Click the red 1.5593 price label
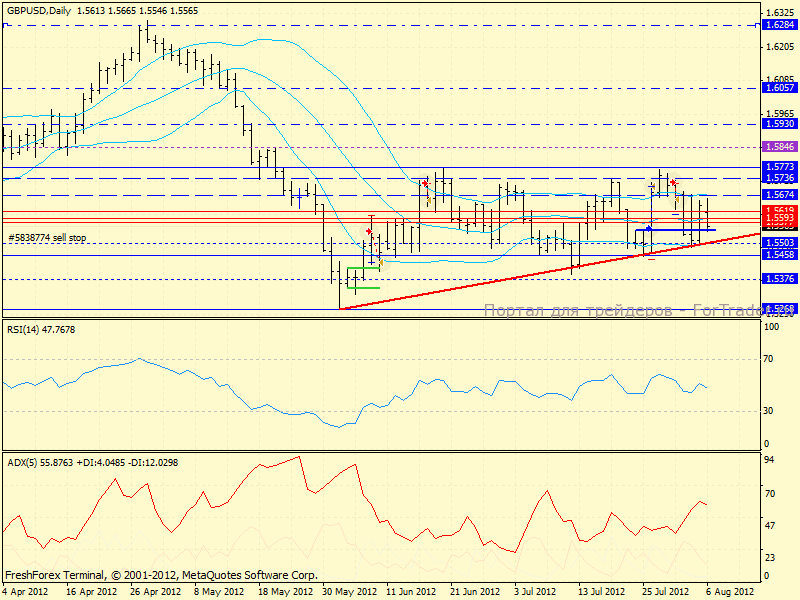 778,217
